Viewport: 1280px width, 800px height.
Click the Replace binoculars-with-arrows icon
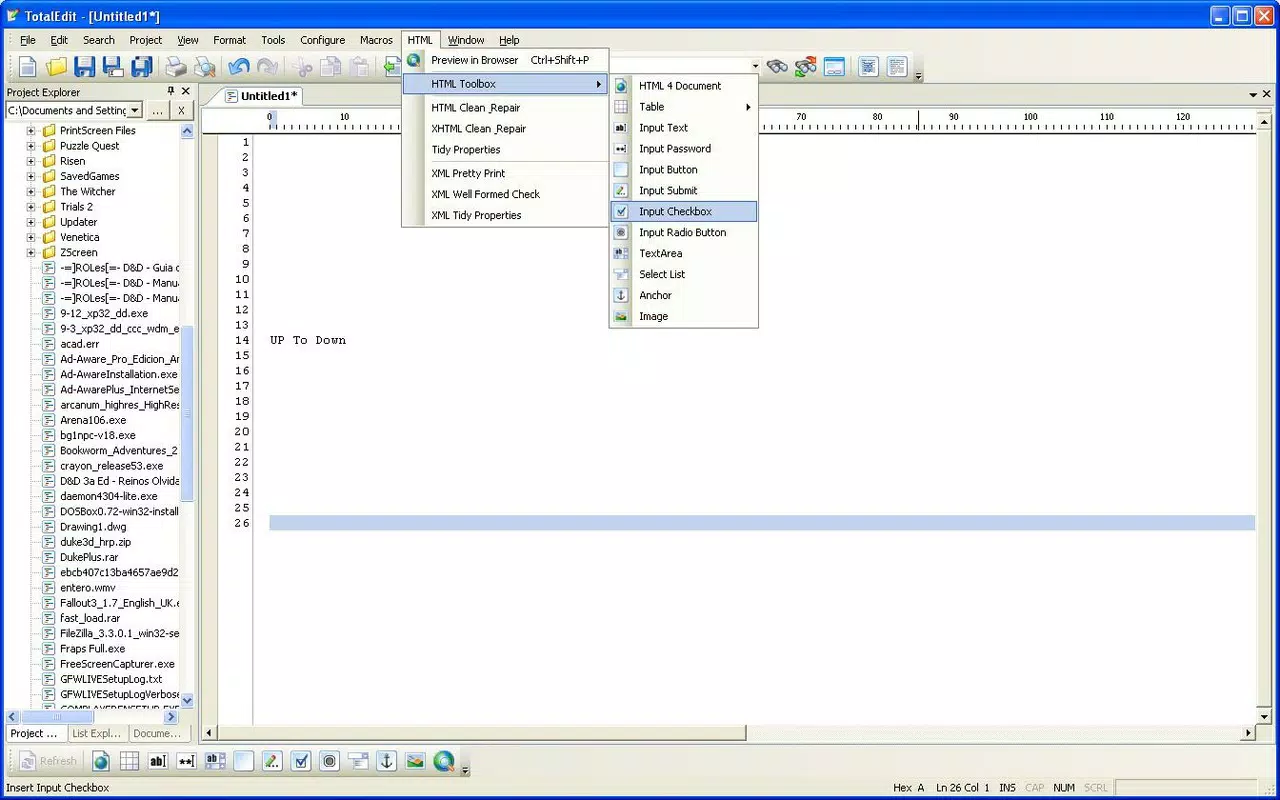806,67
